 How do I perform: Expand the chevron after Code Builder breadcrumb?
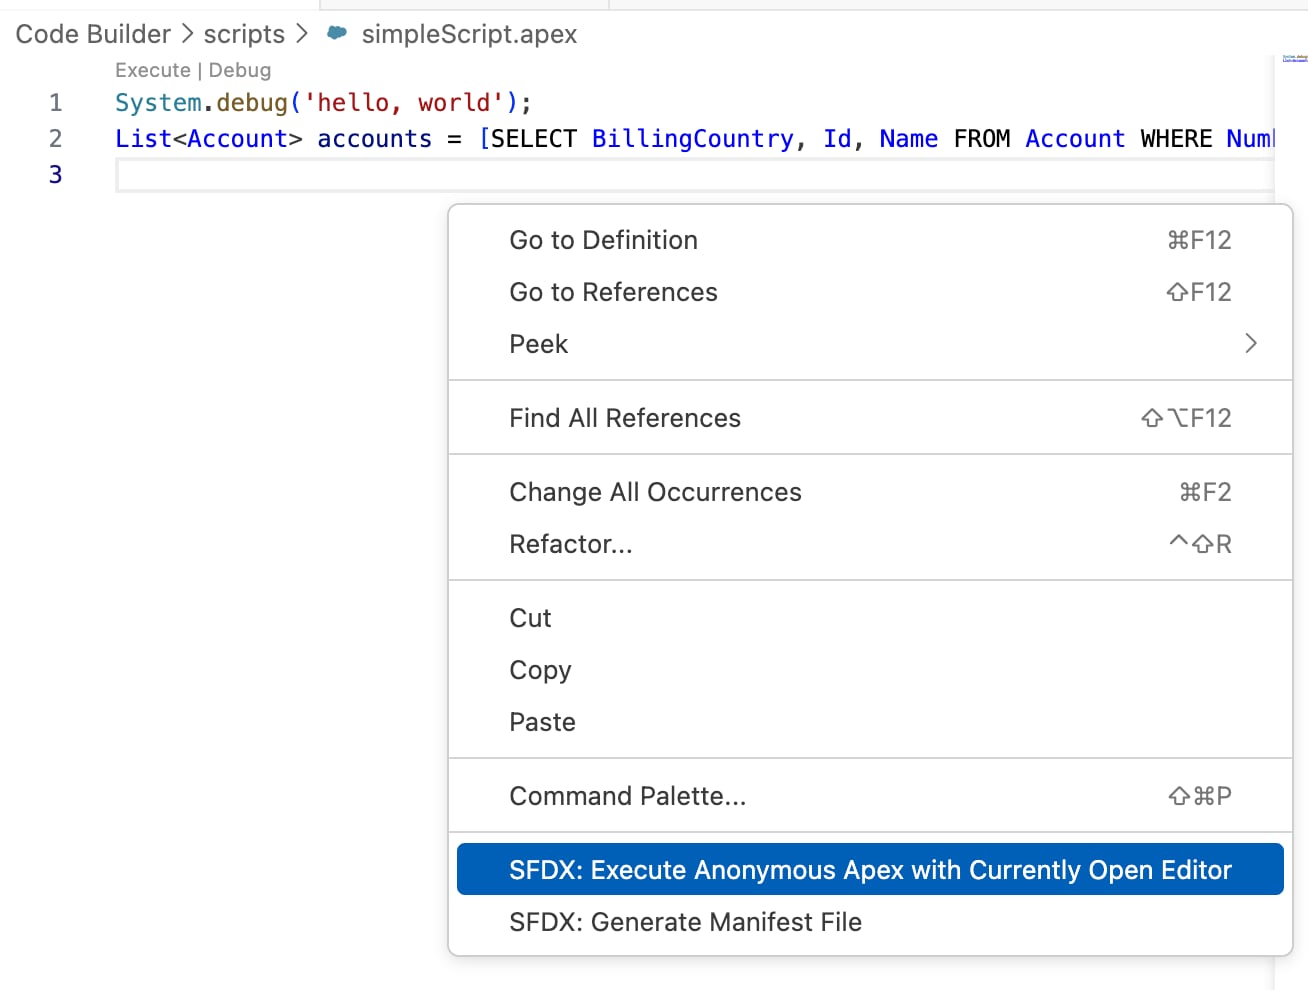click(184, 33)
